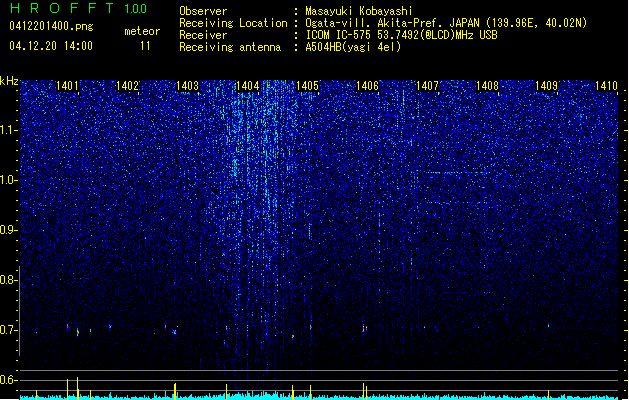Click the 1409 time axis marker

[x=547, y=85]
